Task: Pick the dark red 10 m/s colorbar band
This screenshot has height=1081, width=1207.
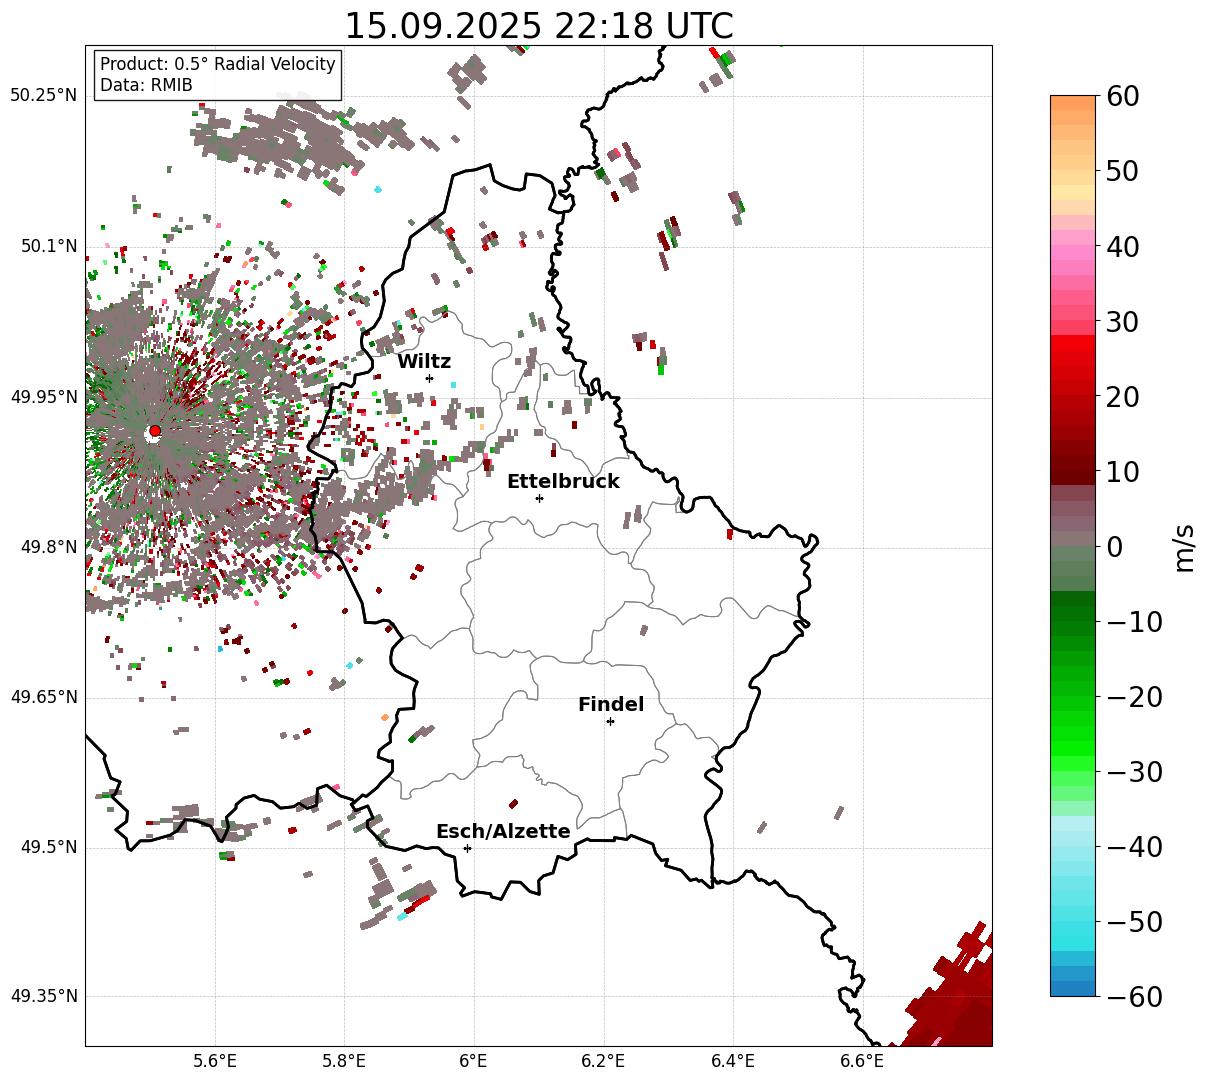Action: click(x=1073, y=472)
